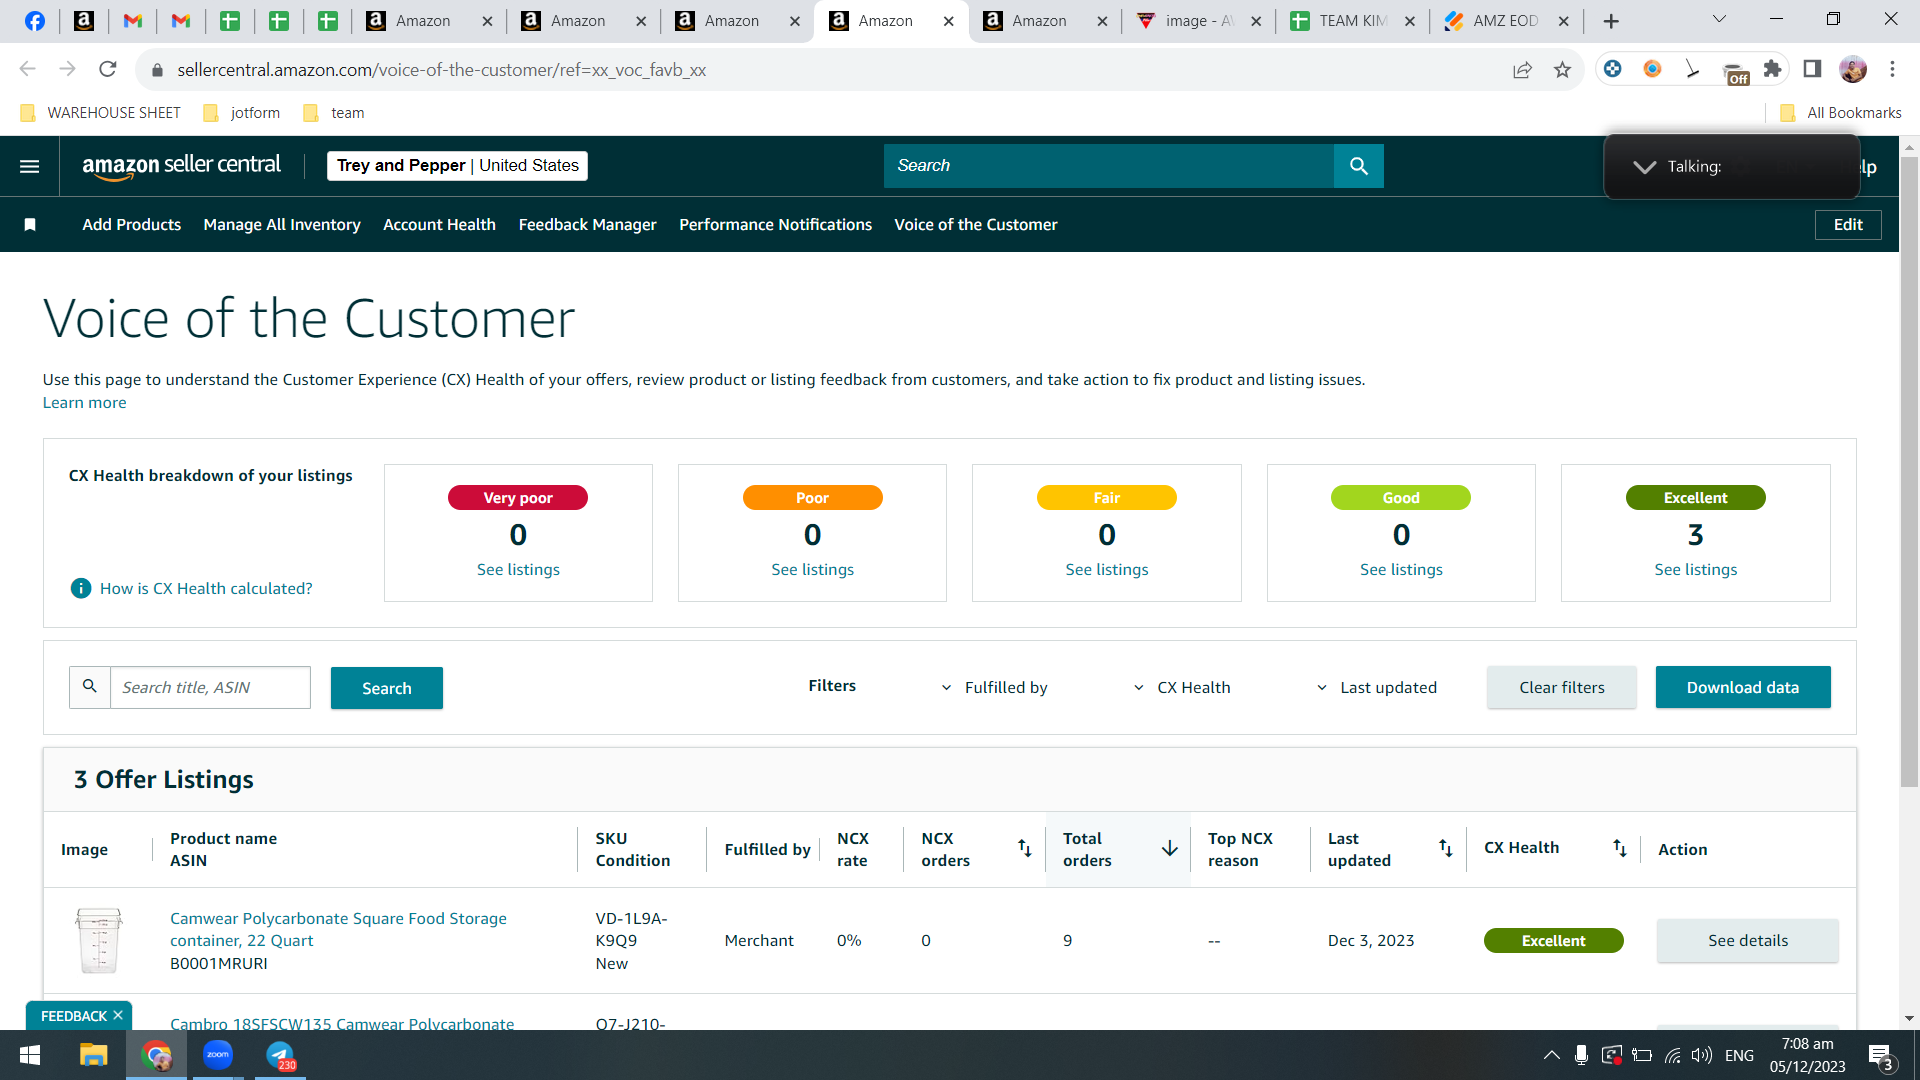Expand the Fulfilled by filter dropdown
Screen dimensions: 1920x1080
(996, 687)
